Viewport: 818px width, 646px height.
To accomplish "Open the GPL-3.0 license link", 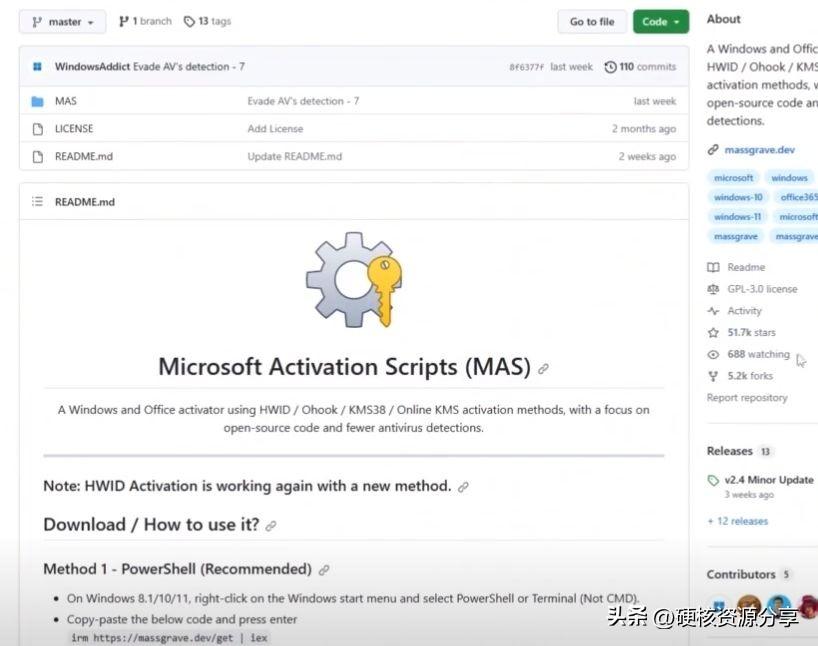I will pyautogui.click(x=763, y=289).
